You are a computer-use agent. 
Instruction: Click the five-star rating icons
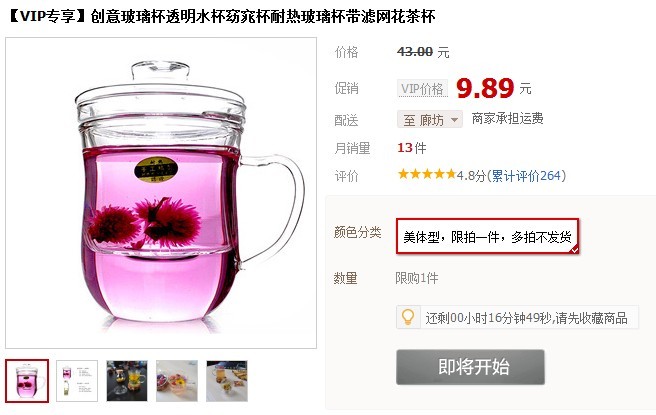(427, 174)
